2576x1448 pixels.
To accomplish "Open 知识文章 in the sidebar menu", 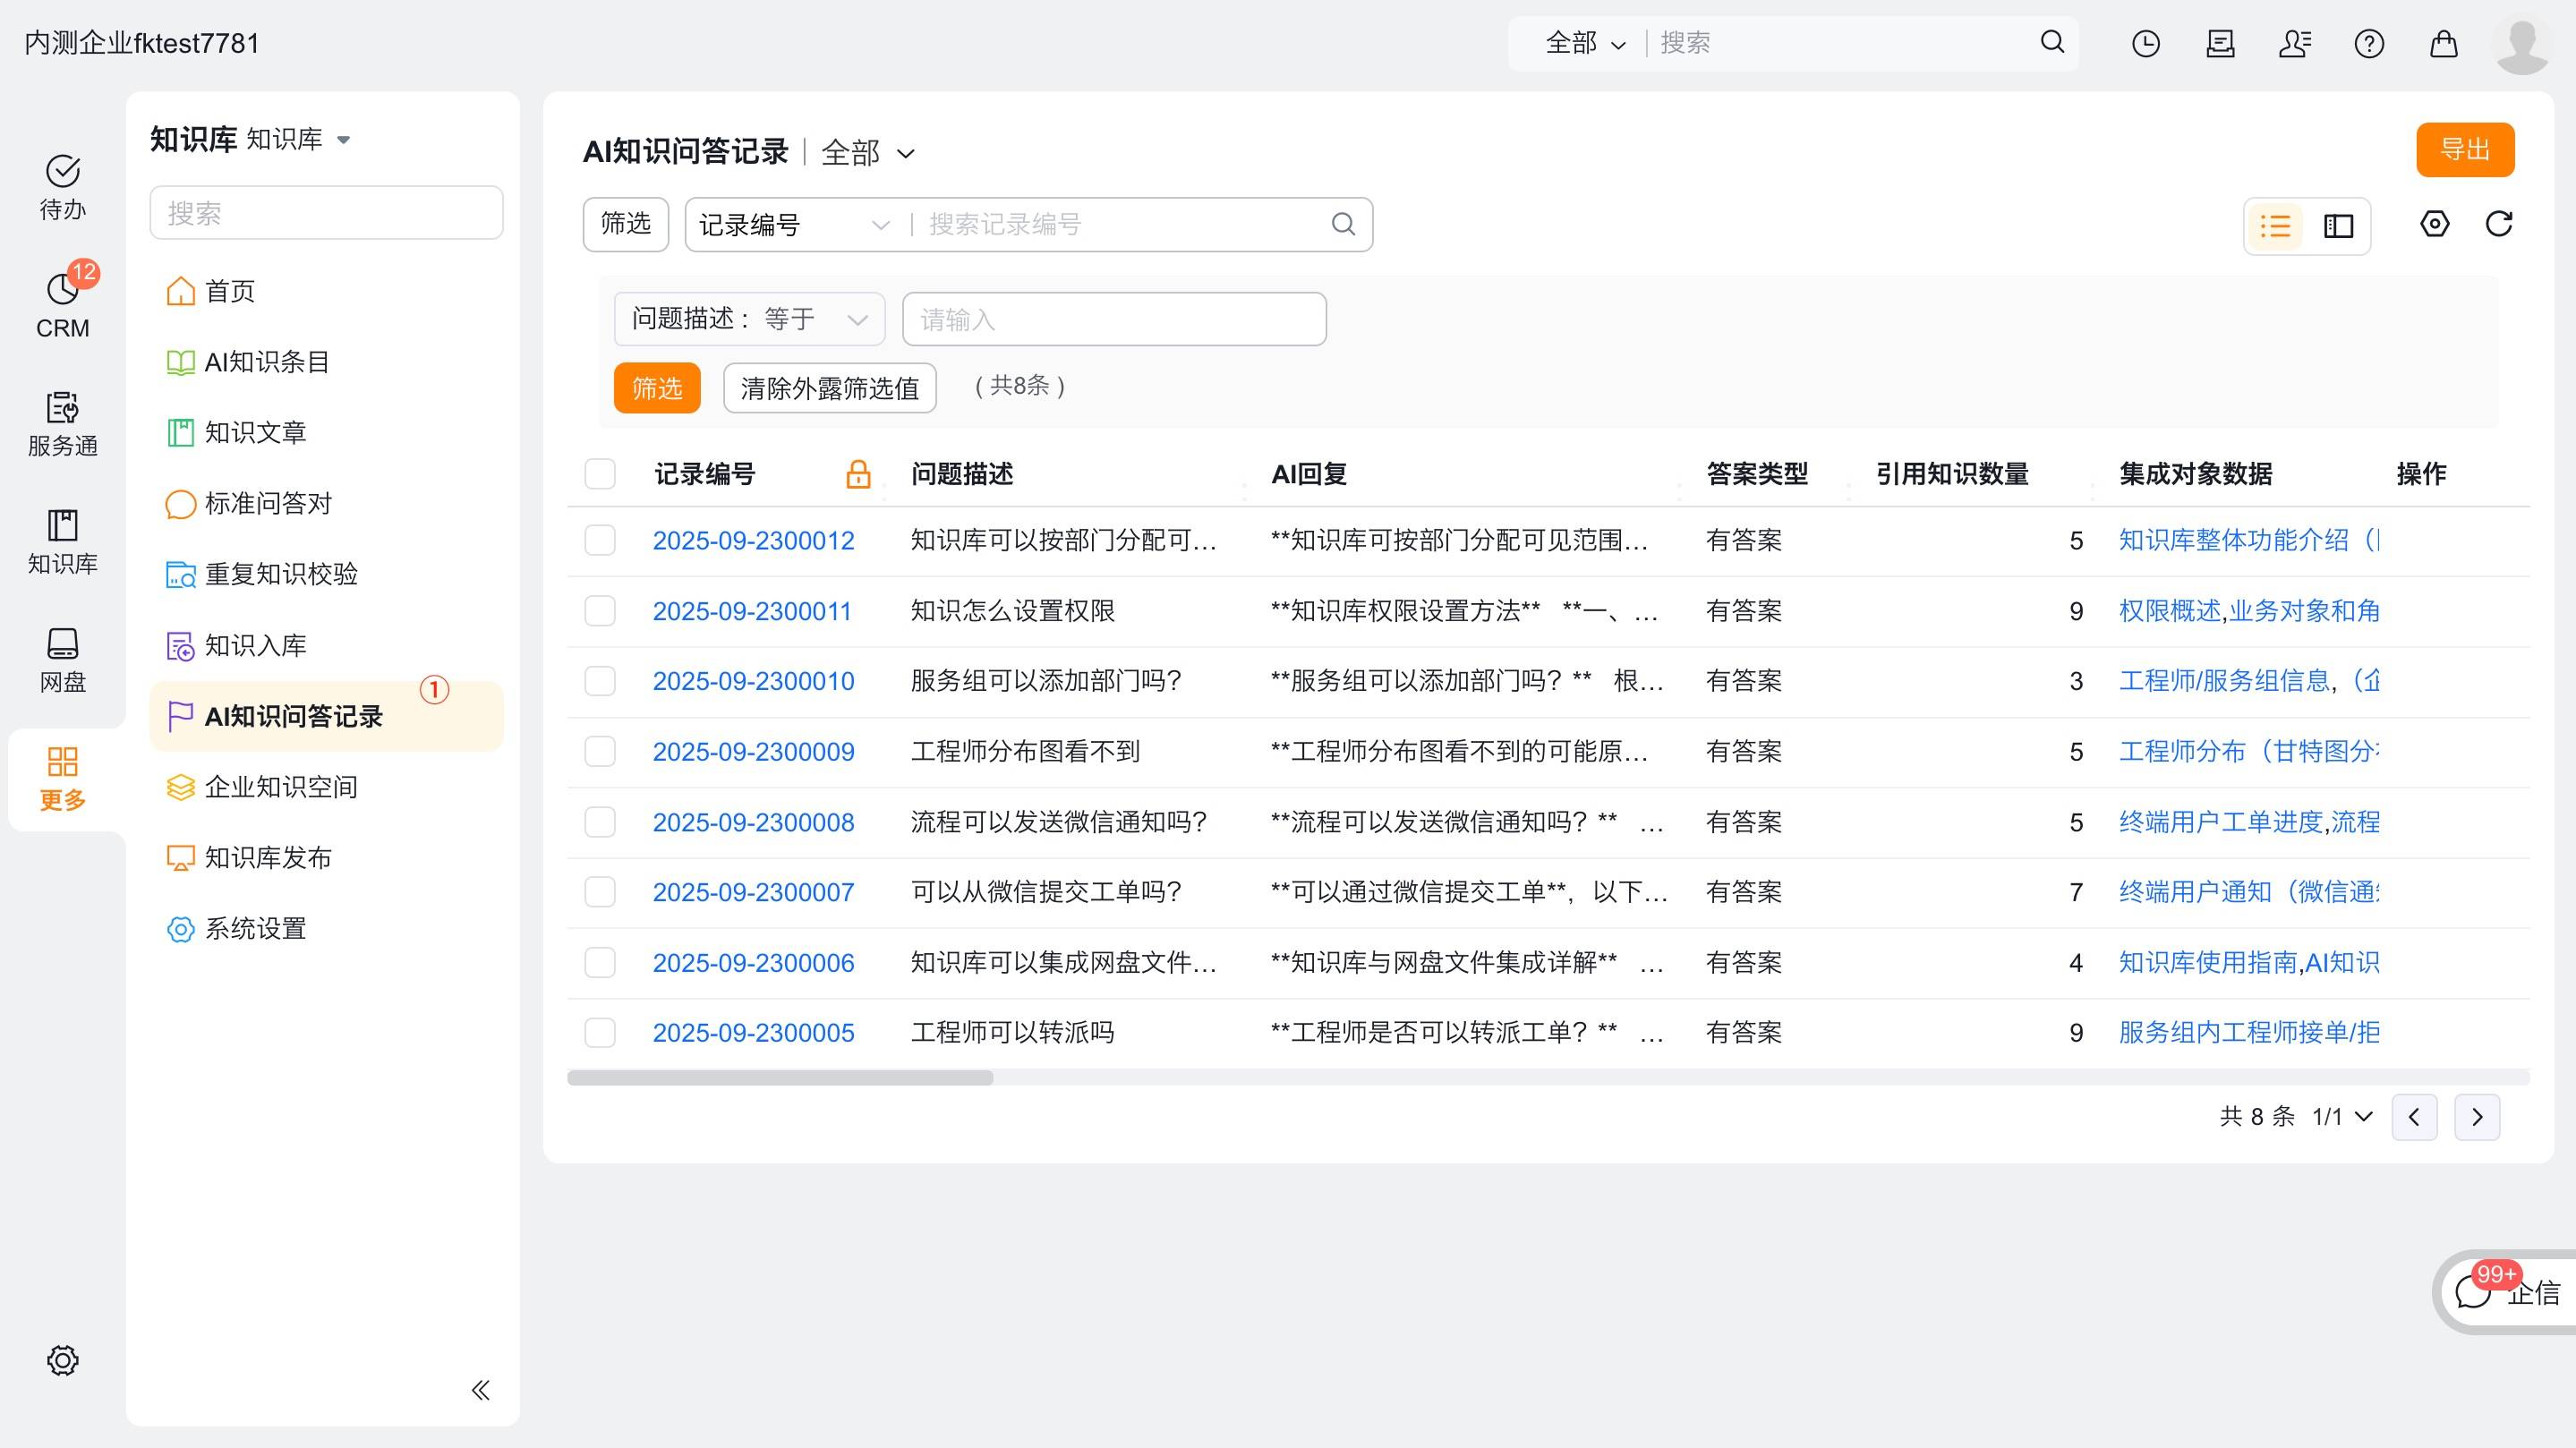I will 255,432.
